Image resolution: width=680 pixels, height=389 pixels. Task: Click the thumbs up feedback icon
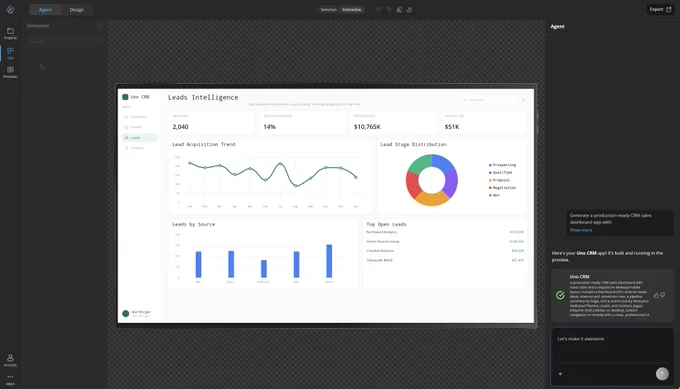(656, 295)
